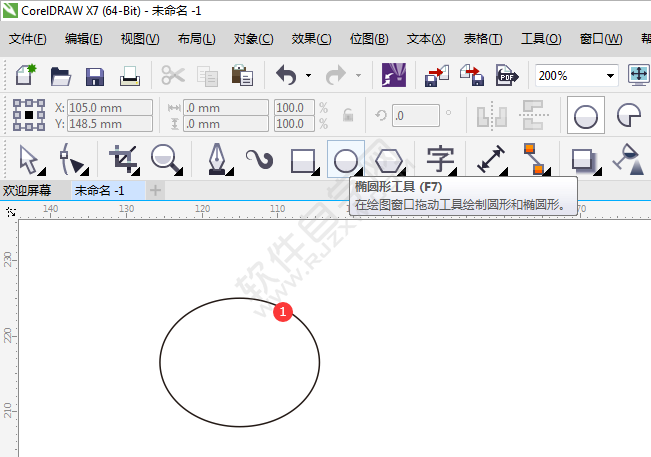Click the ruler origin crosshair corner

click(x=11, y=212)
